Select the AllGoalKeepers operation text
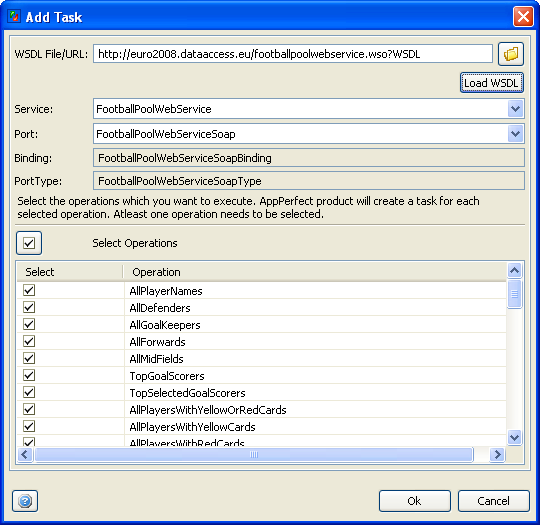Screen dimensions: 540x525 click(165, 325)
